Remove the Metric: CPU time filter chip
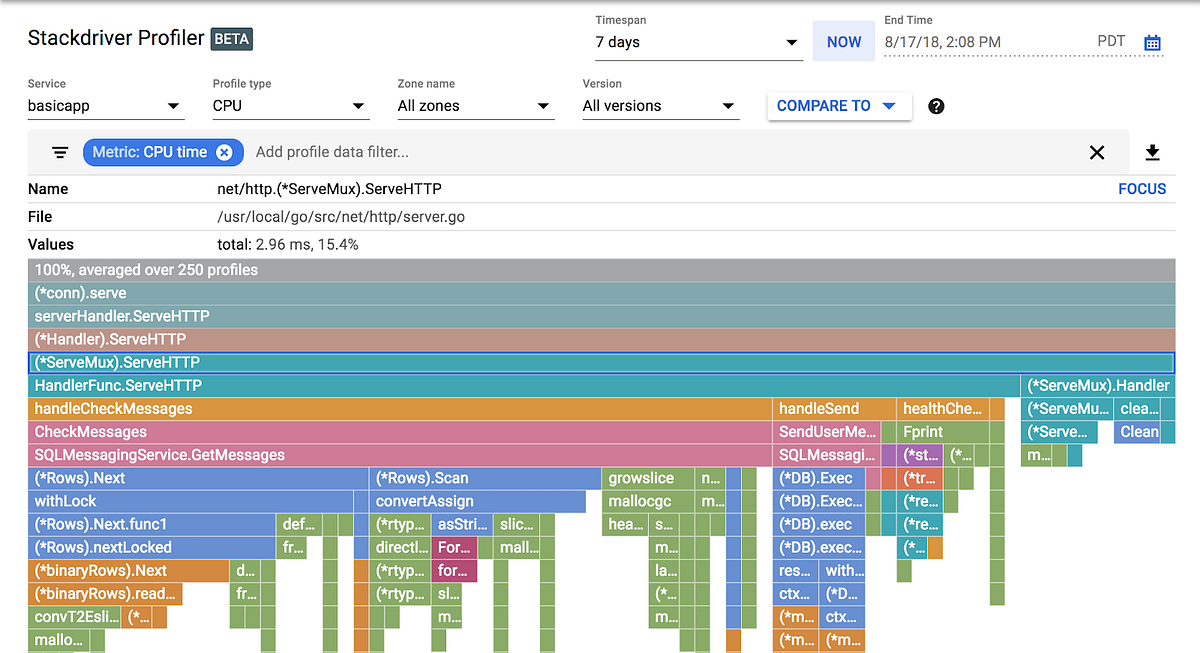The width and height of the screenshot is (1200, 653). click(222, 152)
